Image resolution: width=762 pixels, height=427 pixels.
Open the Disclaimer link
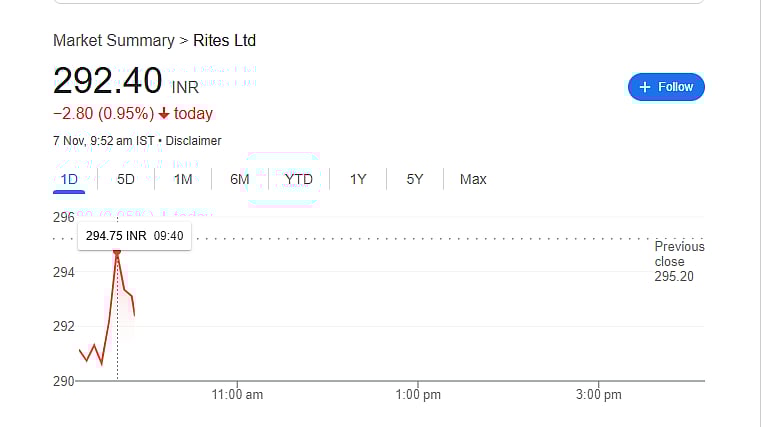193,141
